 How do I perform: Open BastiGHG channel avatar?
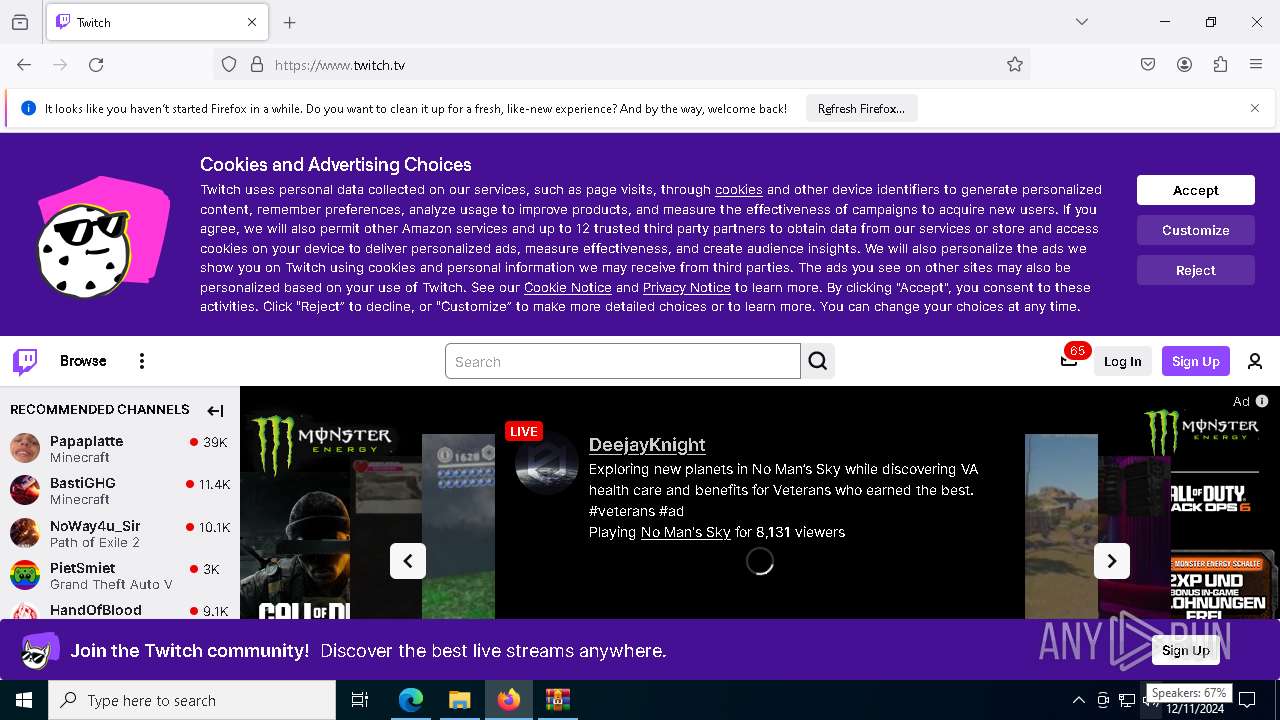pos(25,490)
